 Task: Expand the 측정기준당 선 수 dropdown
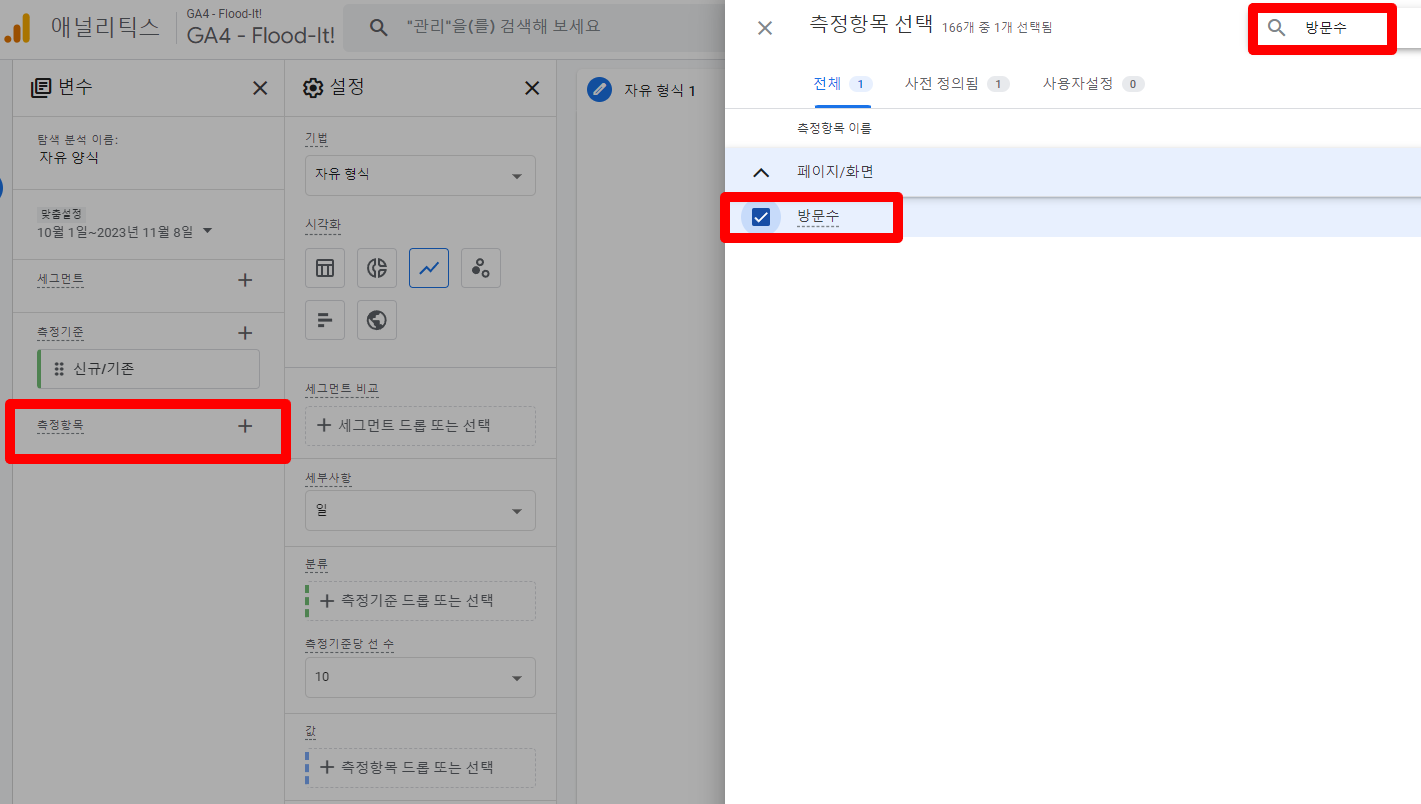[420, 677]
